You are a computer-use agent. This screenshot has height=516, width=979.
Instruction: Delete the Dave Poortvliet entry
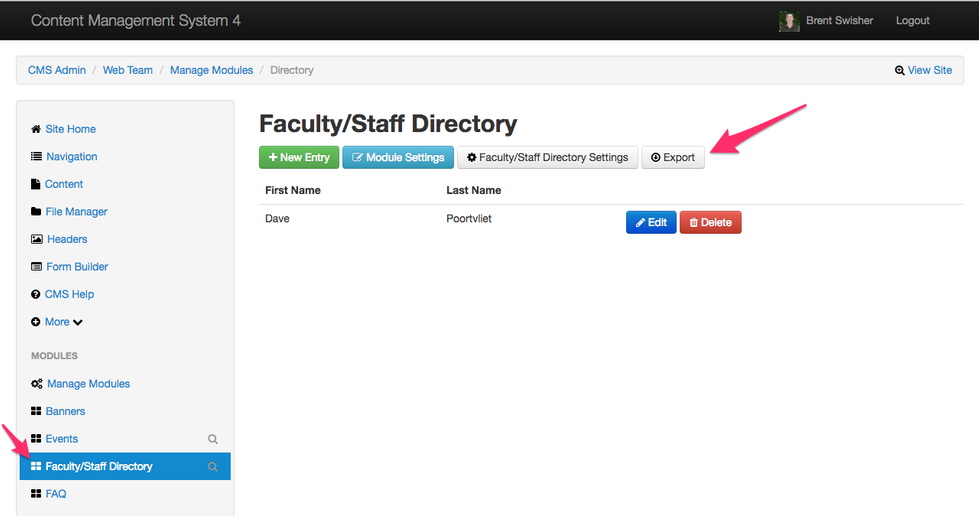tap(710, 222)
